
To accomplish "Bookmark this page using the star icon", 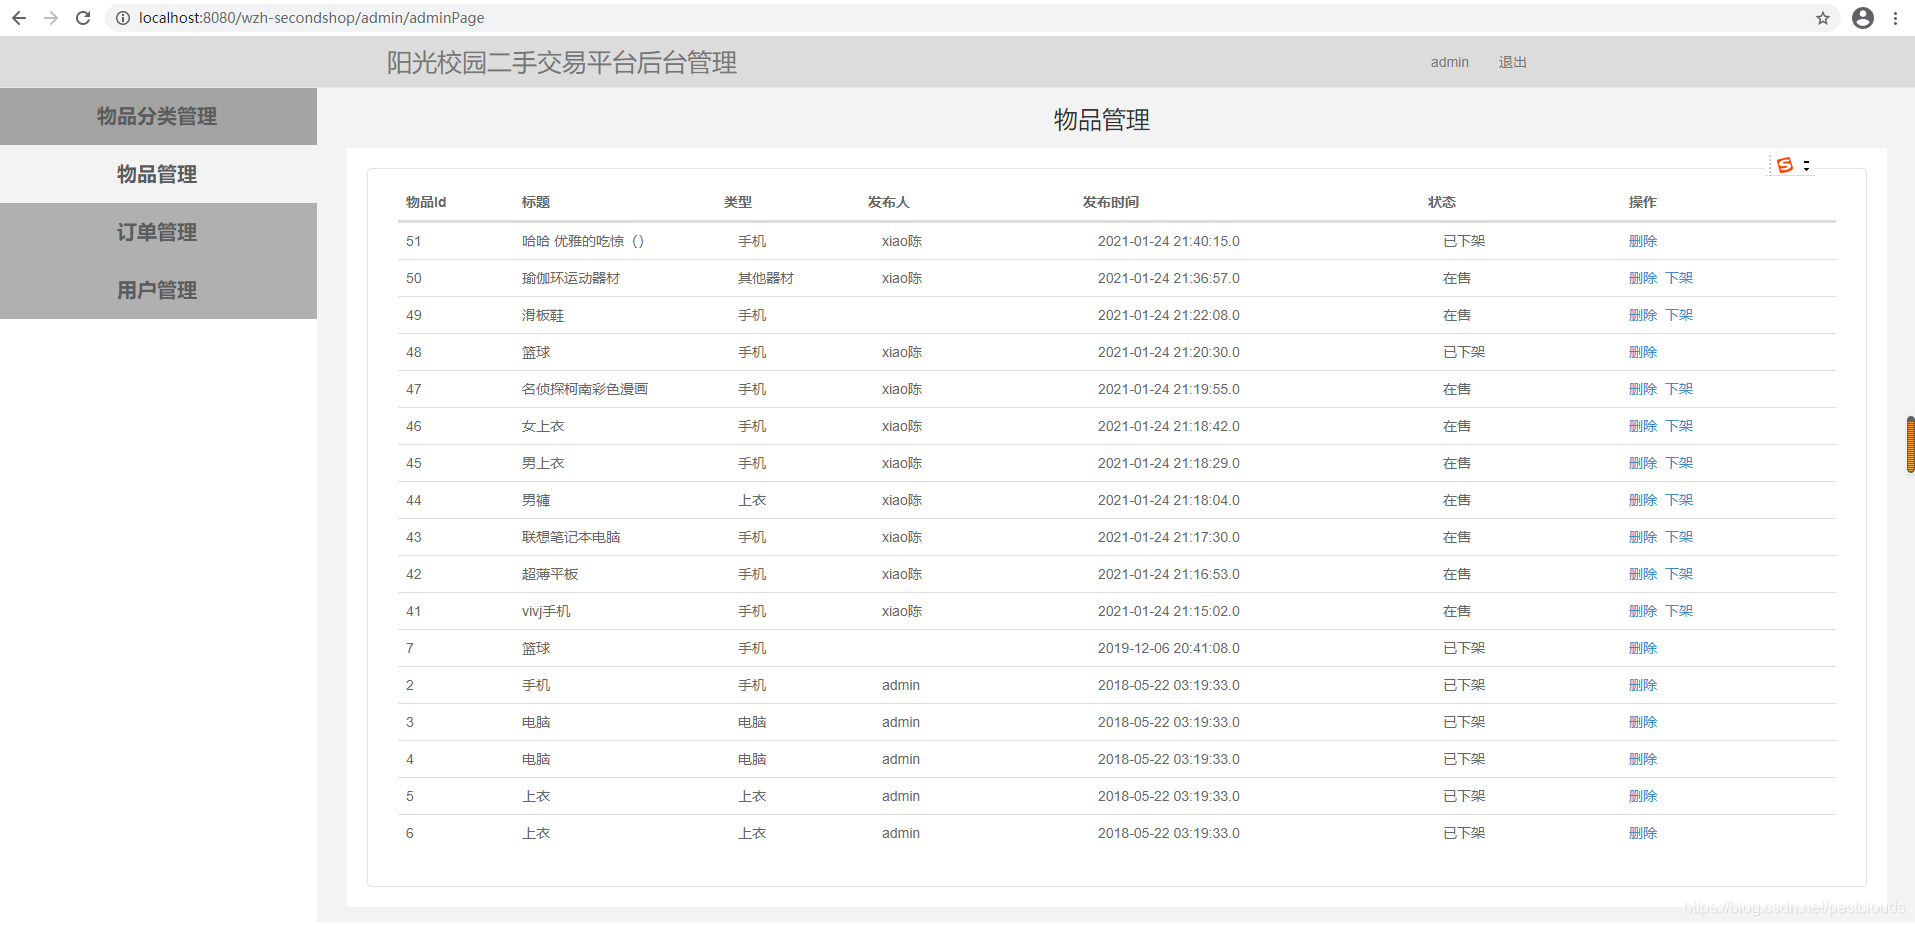I will coord(1822,17).
